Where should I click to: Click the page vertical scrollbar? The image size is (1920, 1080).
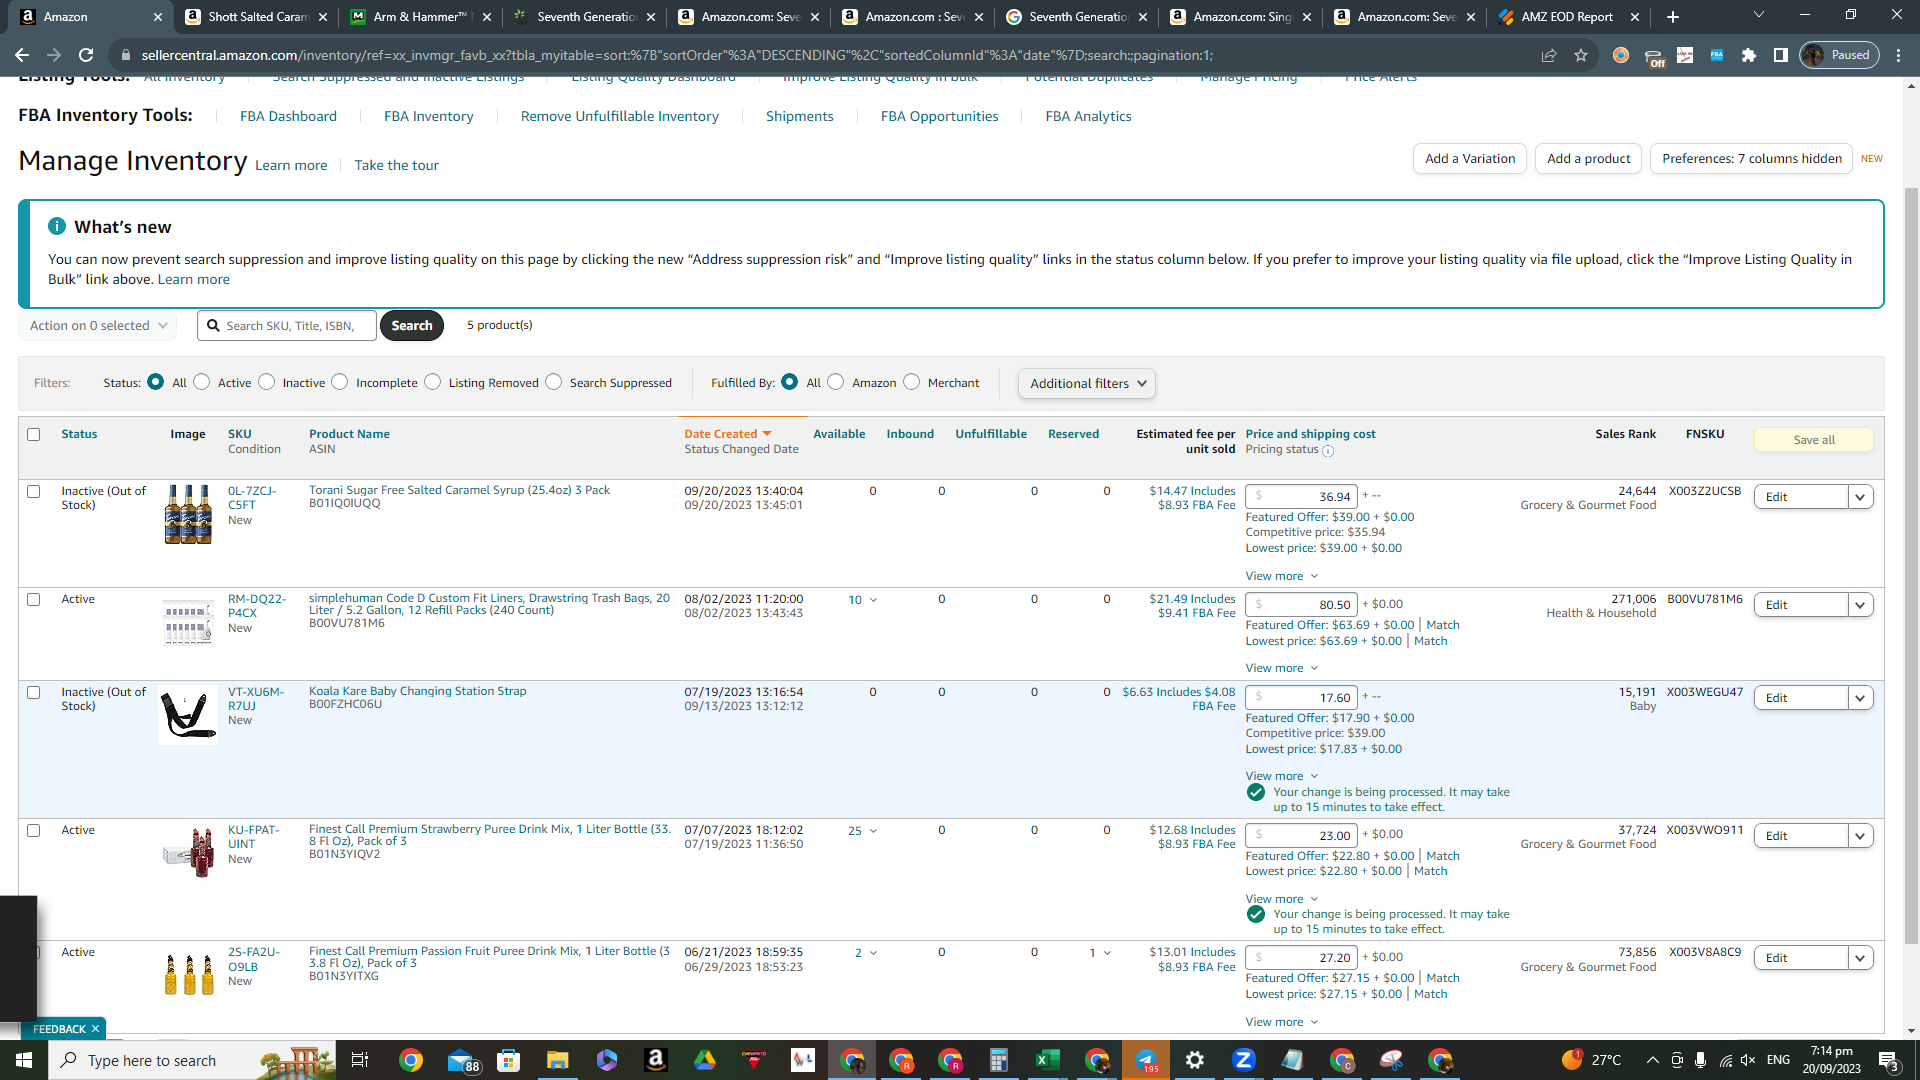(1911, 565)
